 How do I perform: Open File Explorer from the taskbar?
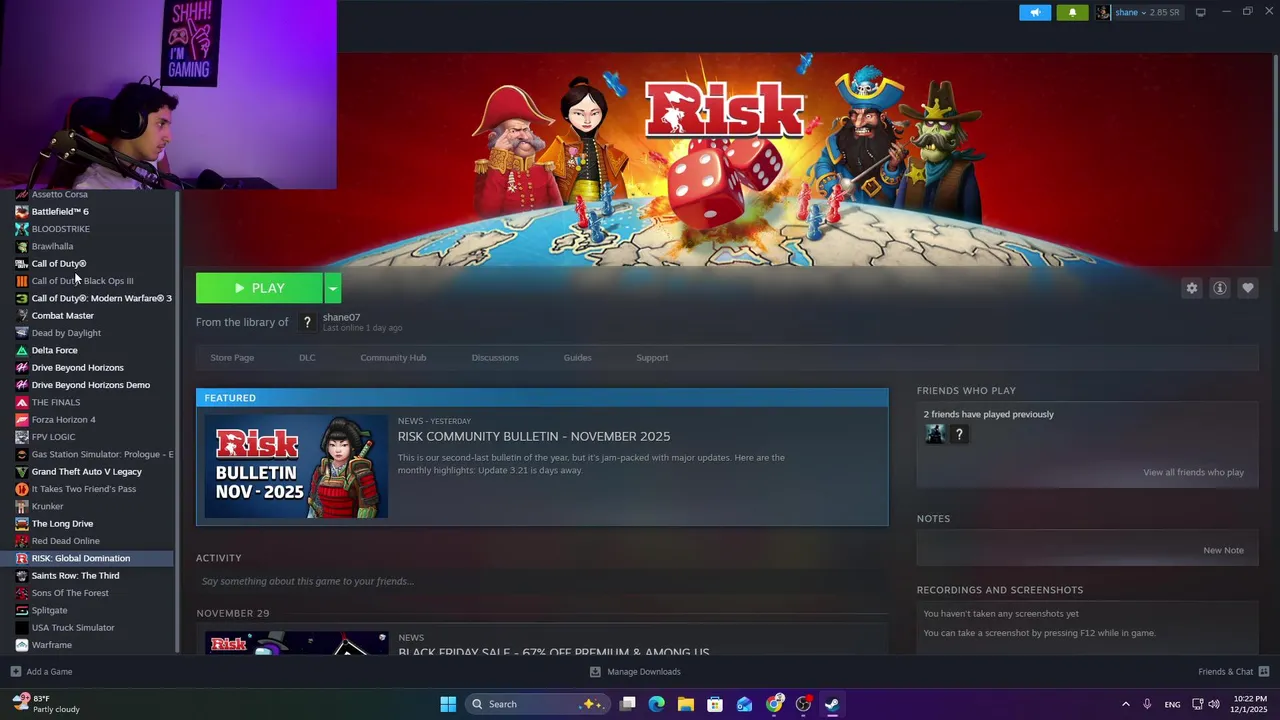point(686,704)
